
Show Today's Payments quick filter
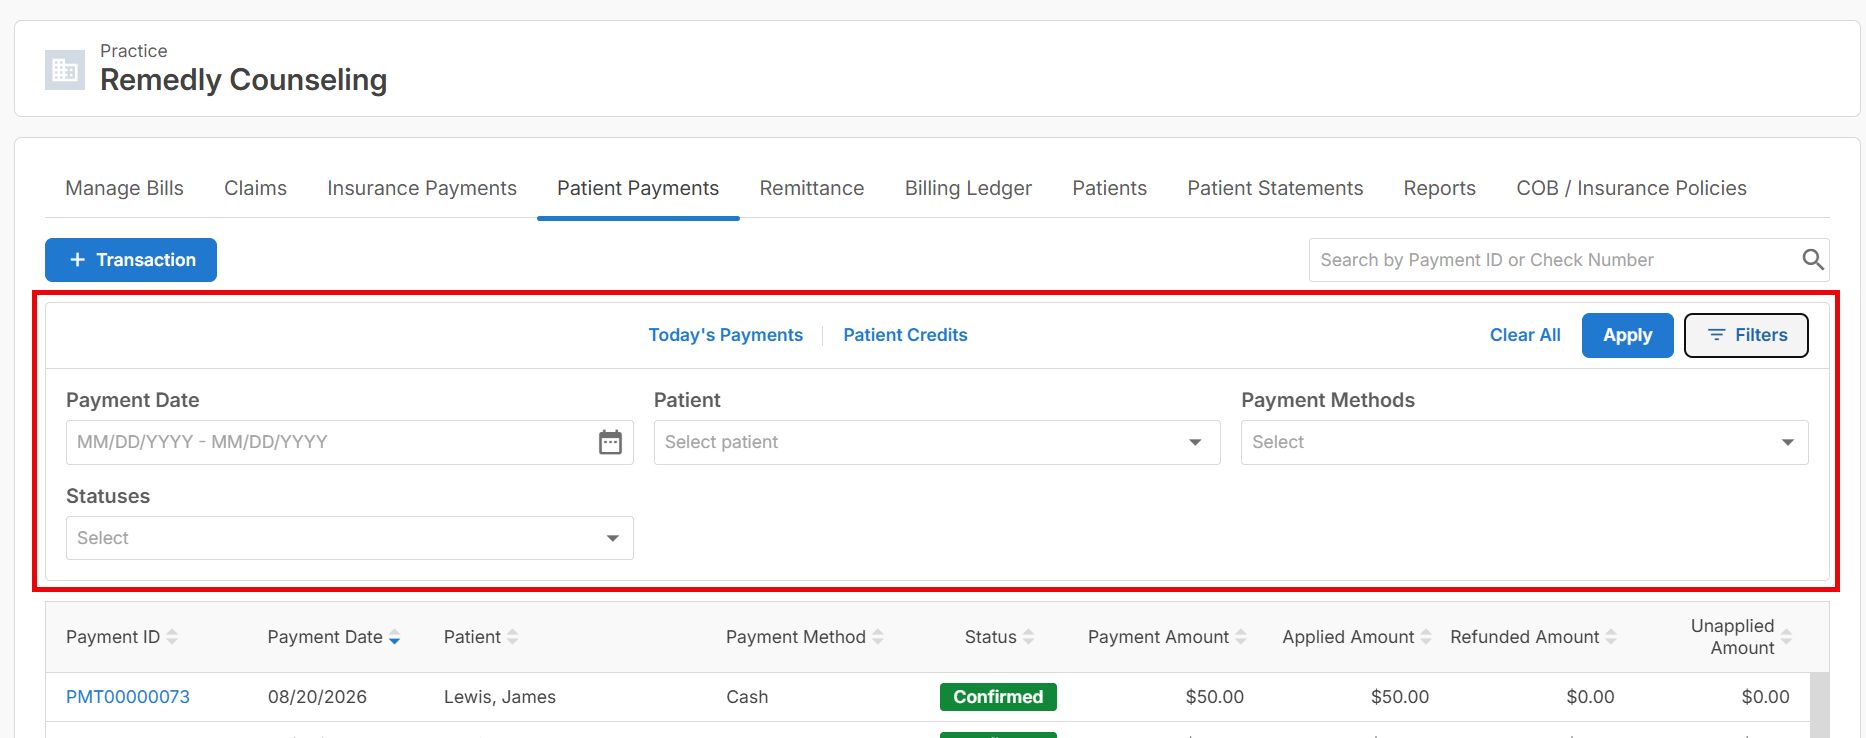(725, 335)
